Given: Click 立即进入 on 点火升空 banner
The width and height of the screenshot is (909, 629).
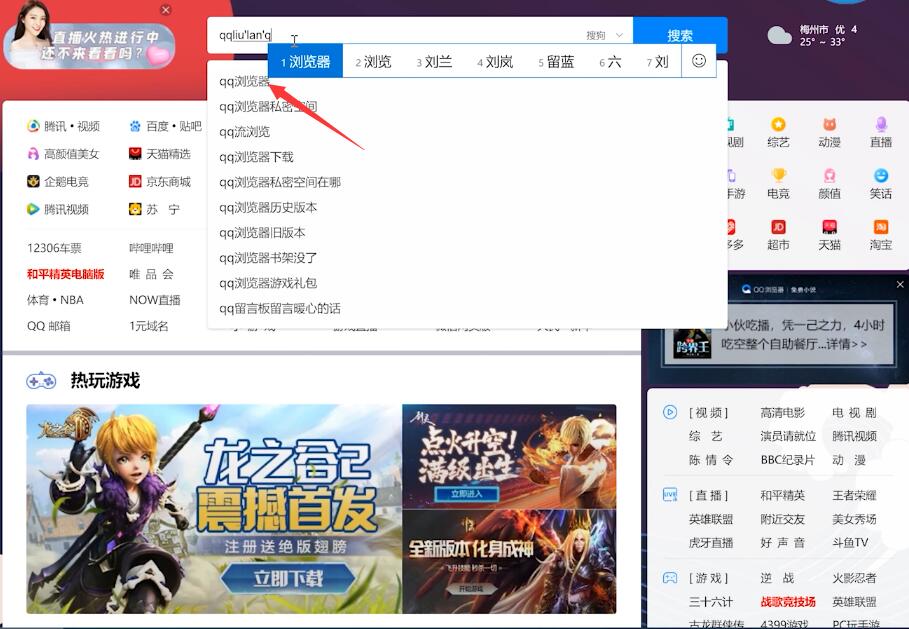Looking at the screenshot, I should click(x=467, y=494).
